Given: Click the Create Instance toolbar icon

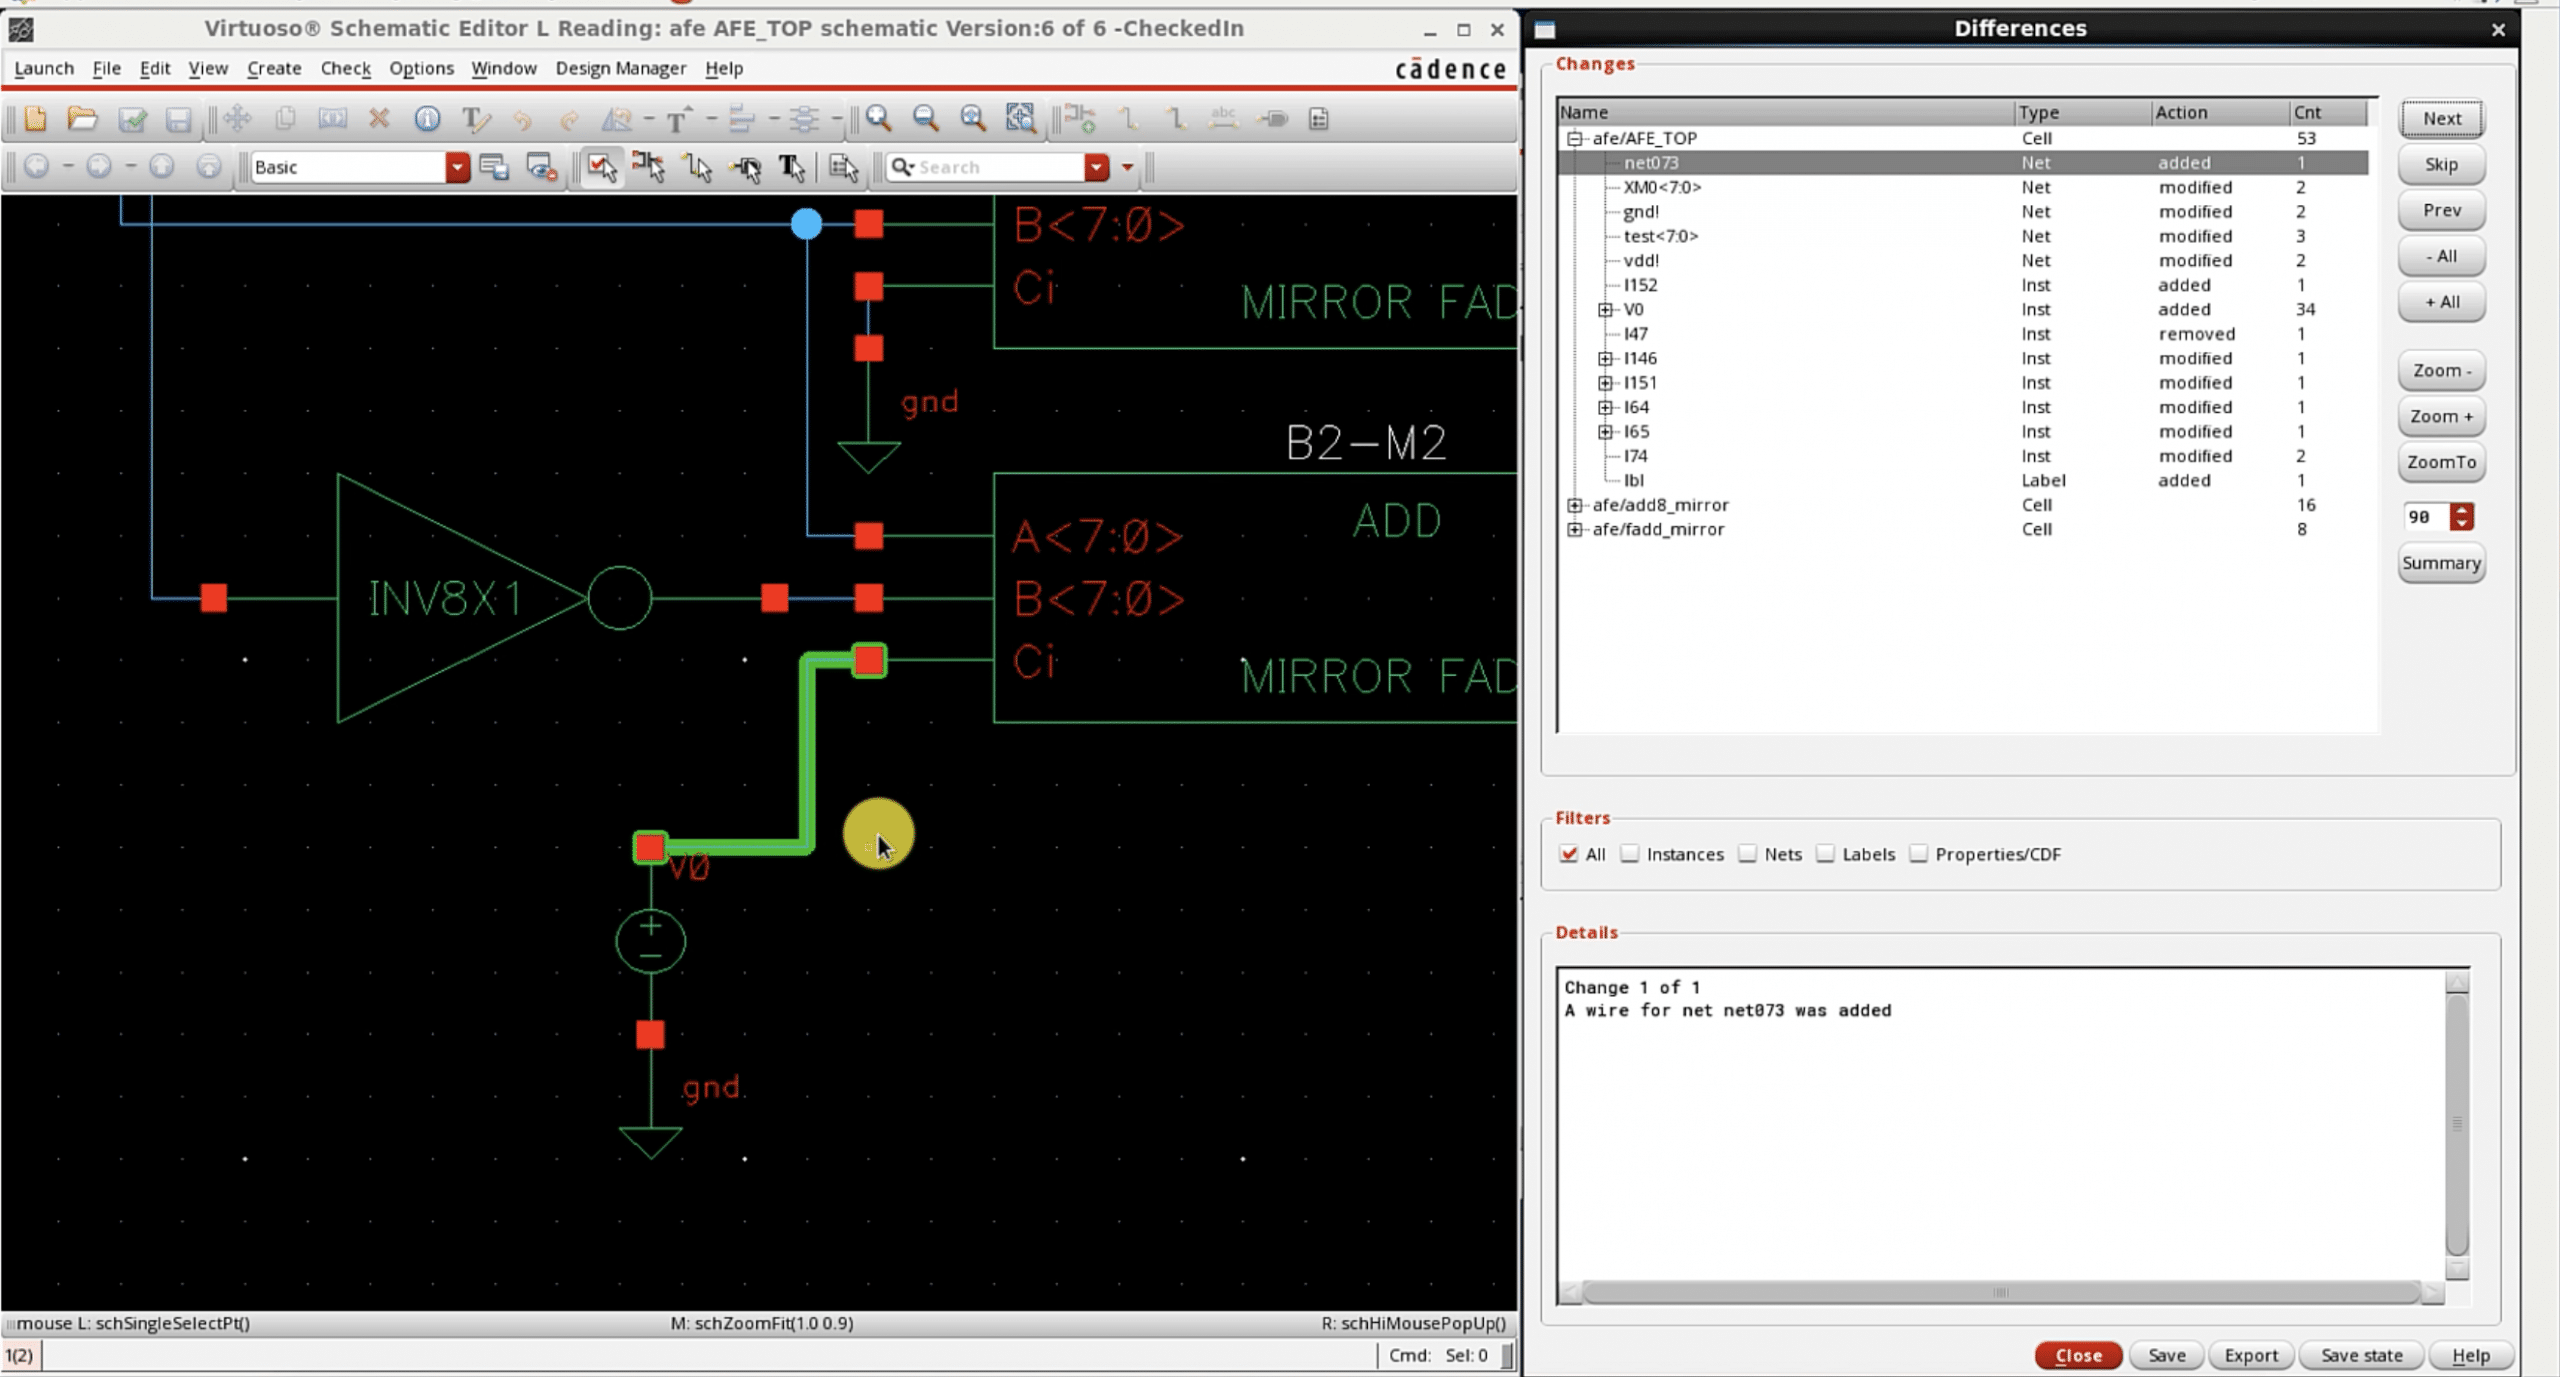Looking at the screenshot, I should [1079, 119].
